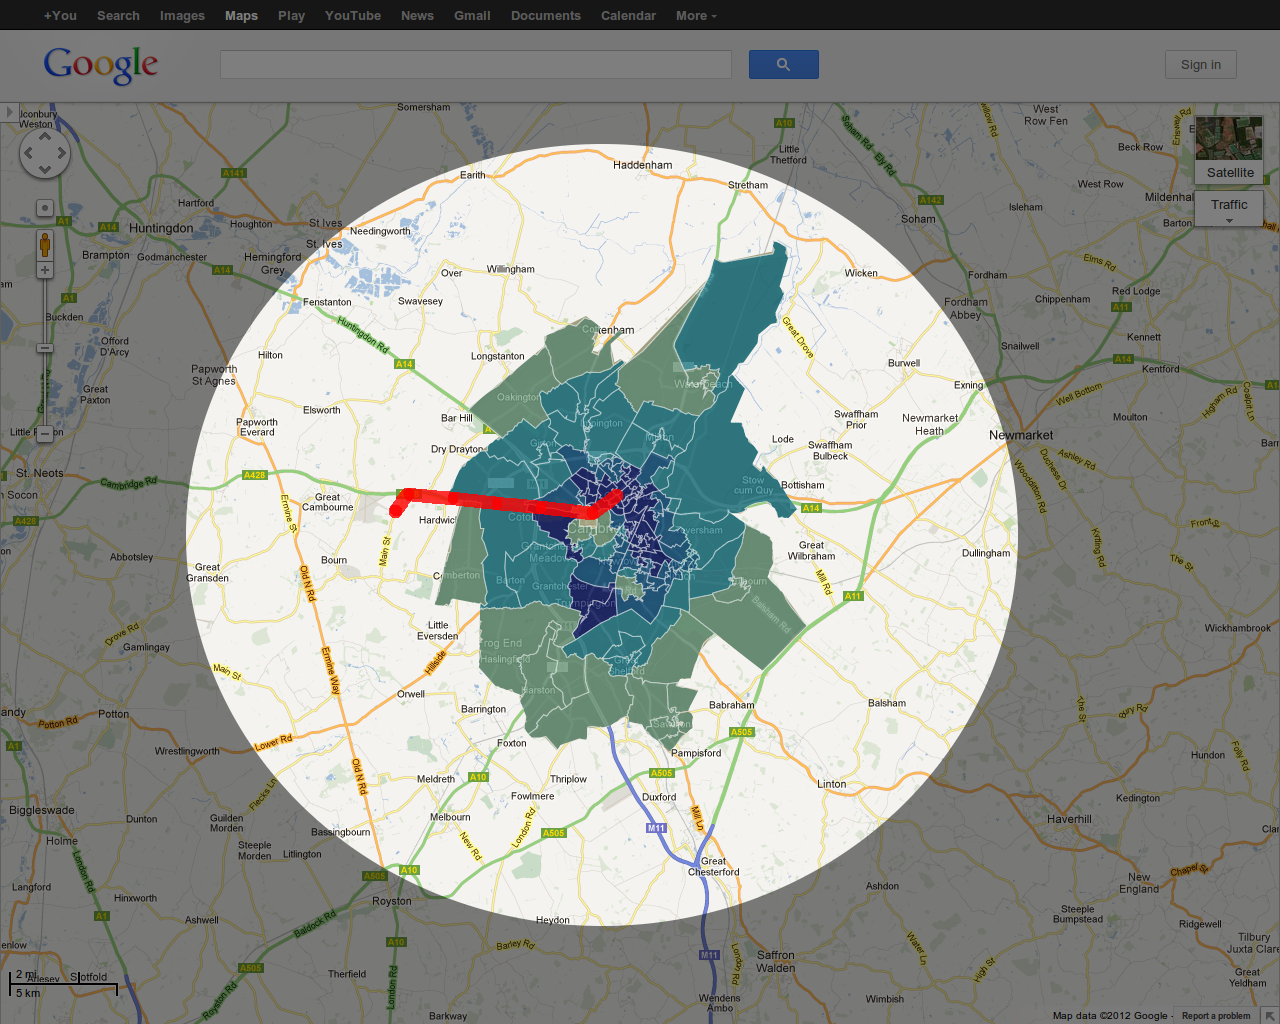Switch to Satellite view thumbnail

tap(1229, 150)
